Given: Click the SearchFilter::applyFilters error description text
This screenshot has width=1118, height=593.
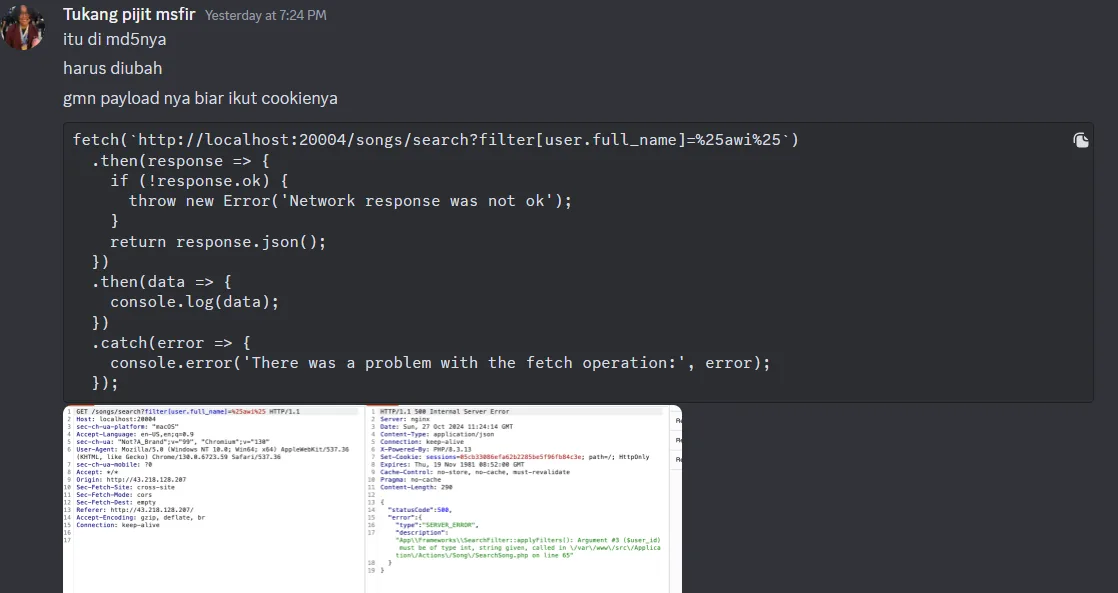Looking at the screenshot, I should [528, 547].
